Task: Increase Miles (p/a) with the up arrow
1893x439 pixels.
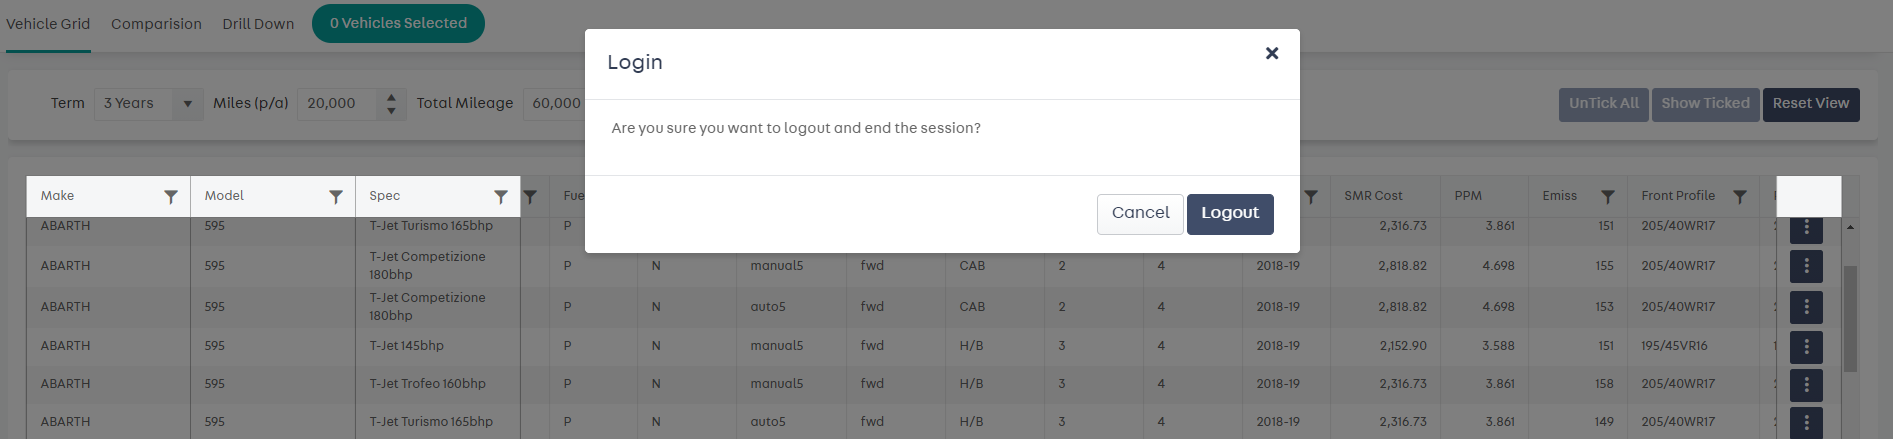Action: point(391,98)
